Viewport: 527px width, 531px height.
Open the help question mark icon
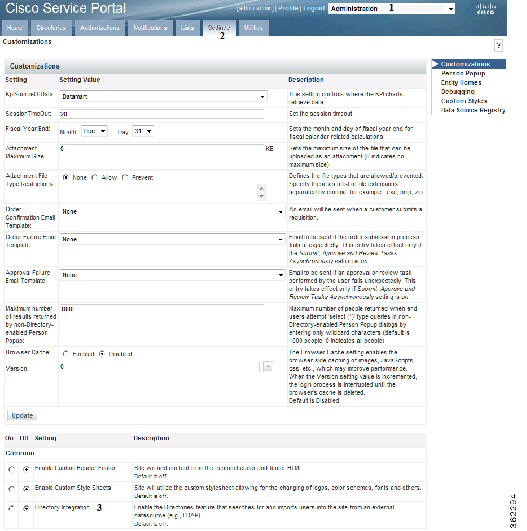pos(498,45)
